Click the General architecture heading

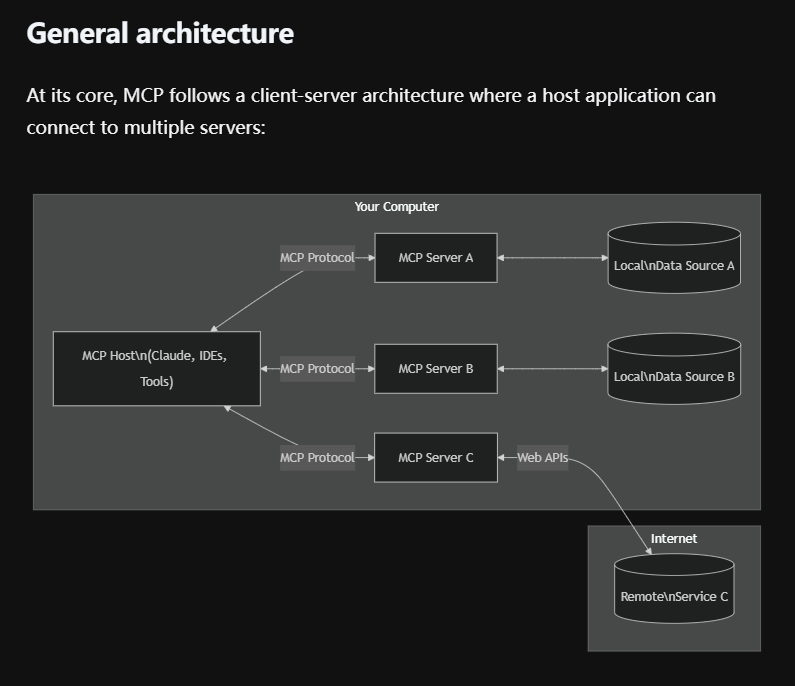(160, 33)
